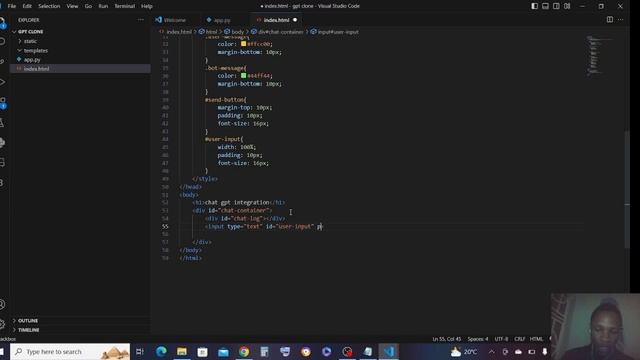Open the Run menu
Viewport: 640px width, 360px height.
pyautogui.click(x=103, y=6)
